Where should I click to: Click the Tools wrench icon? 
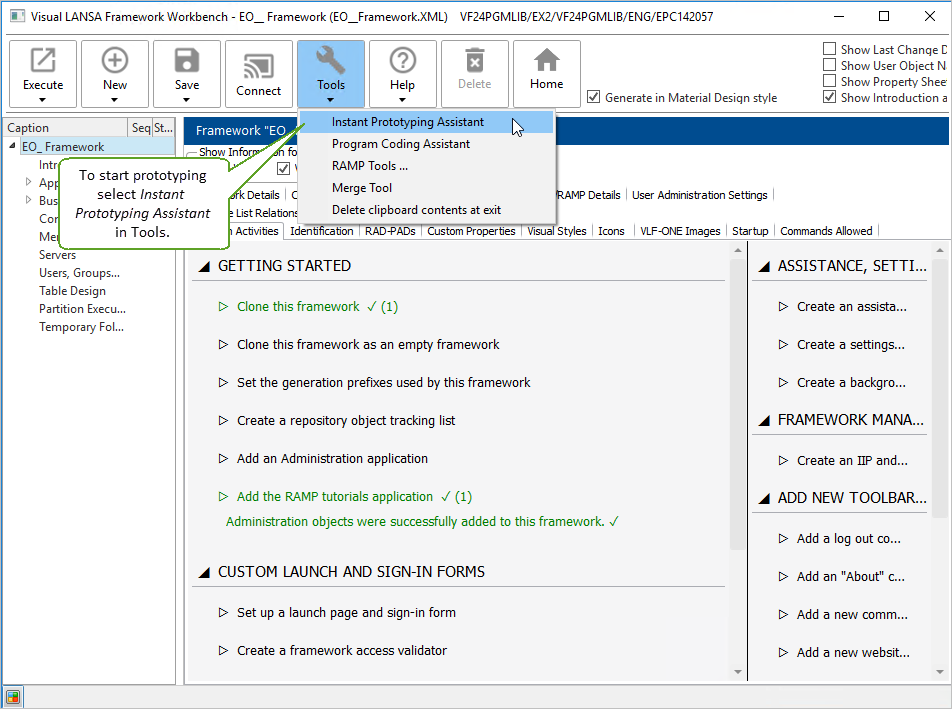(x=331, y=62)
